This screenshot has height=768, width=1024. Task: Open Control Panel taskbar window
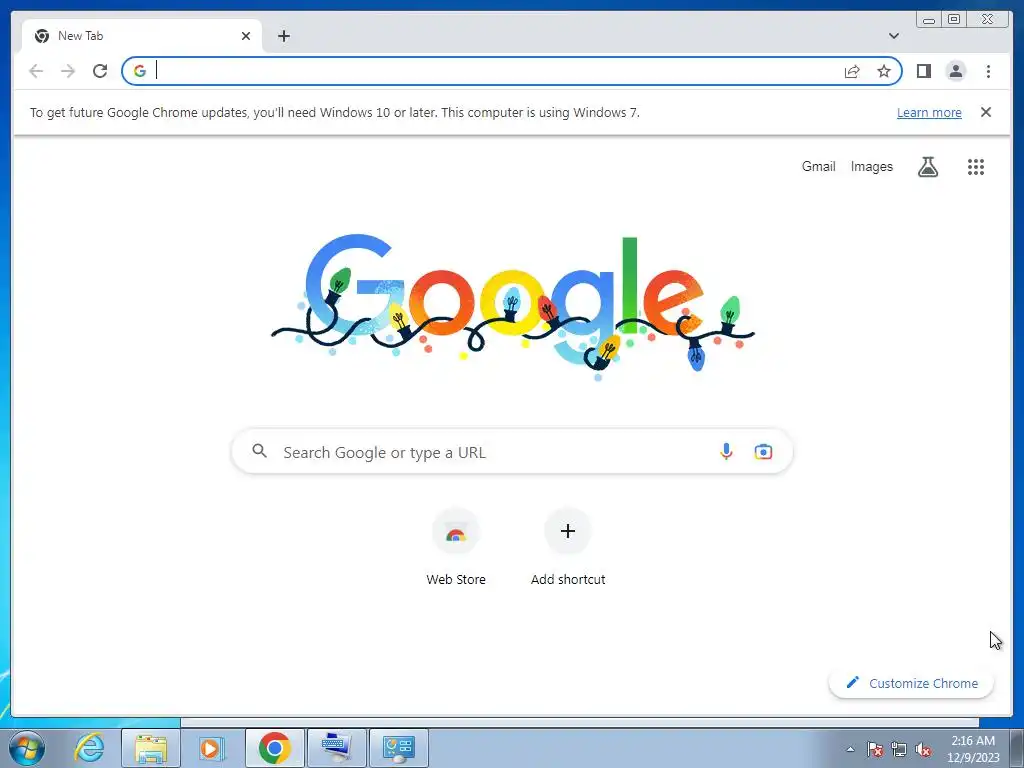click(x=398, y=748)
